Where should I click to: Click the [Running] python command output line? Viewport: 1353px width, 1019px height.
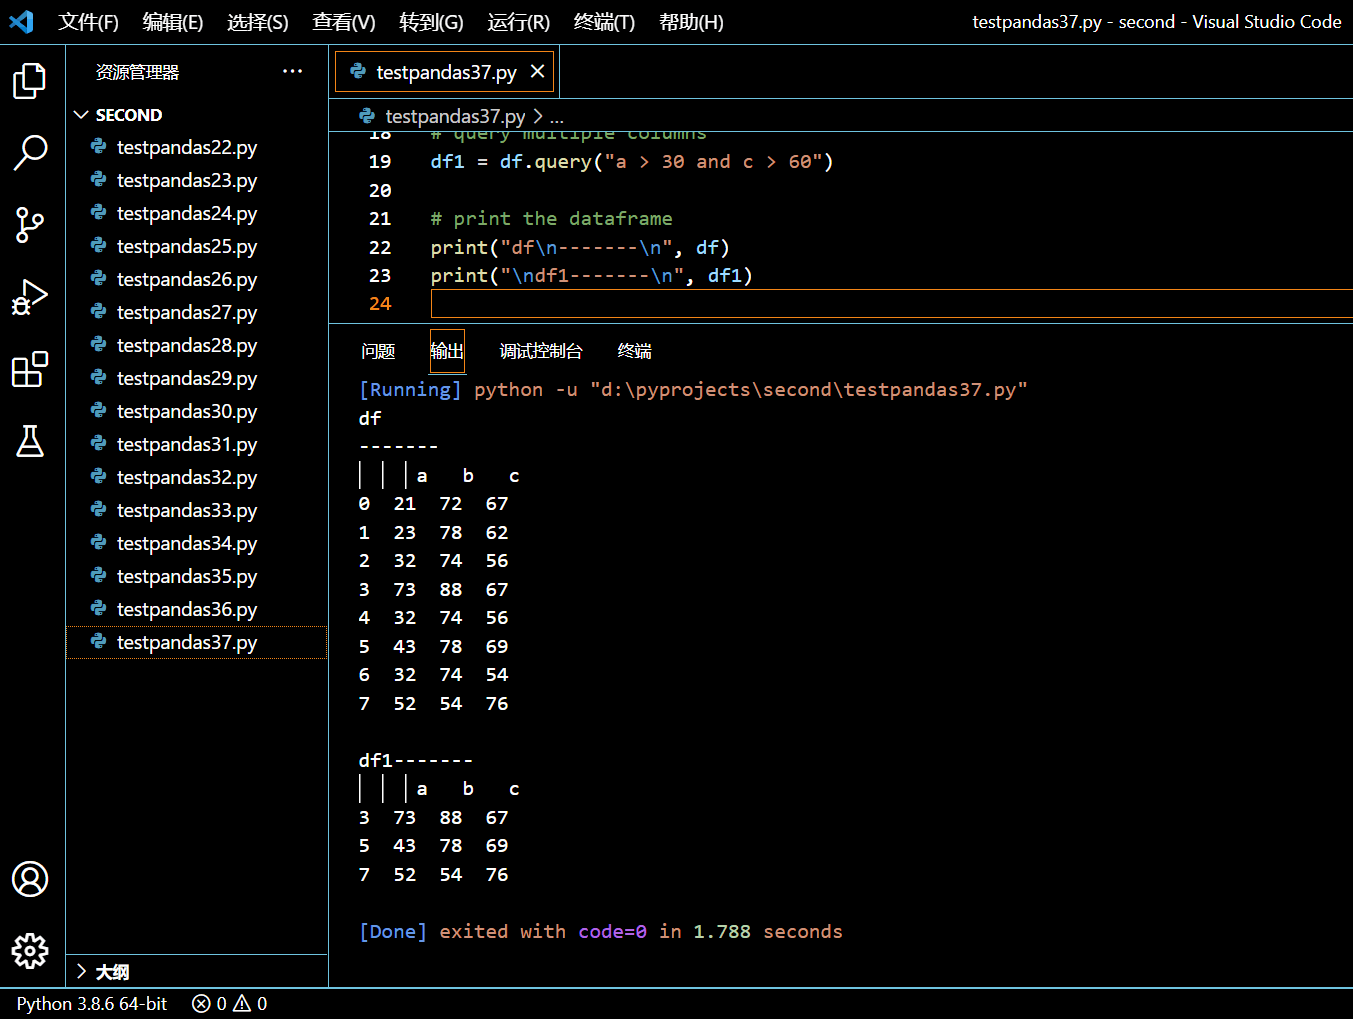click(x=693, y=390)
